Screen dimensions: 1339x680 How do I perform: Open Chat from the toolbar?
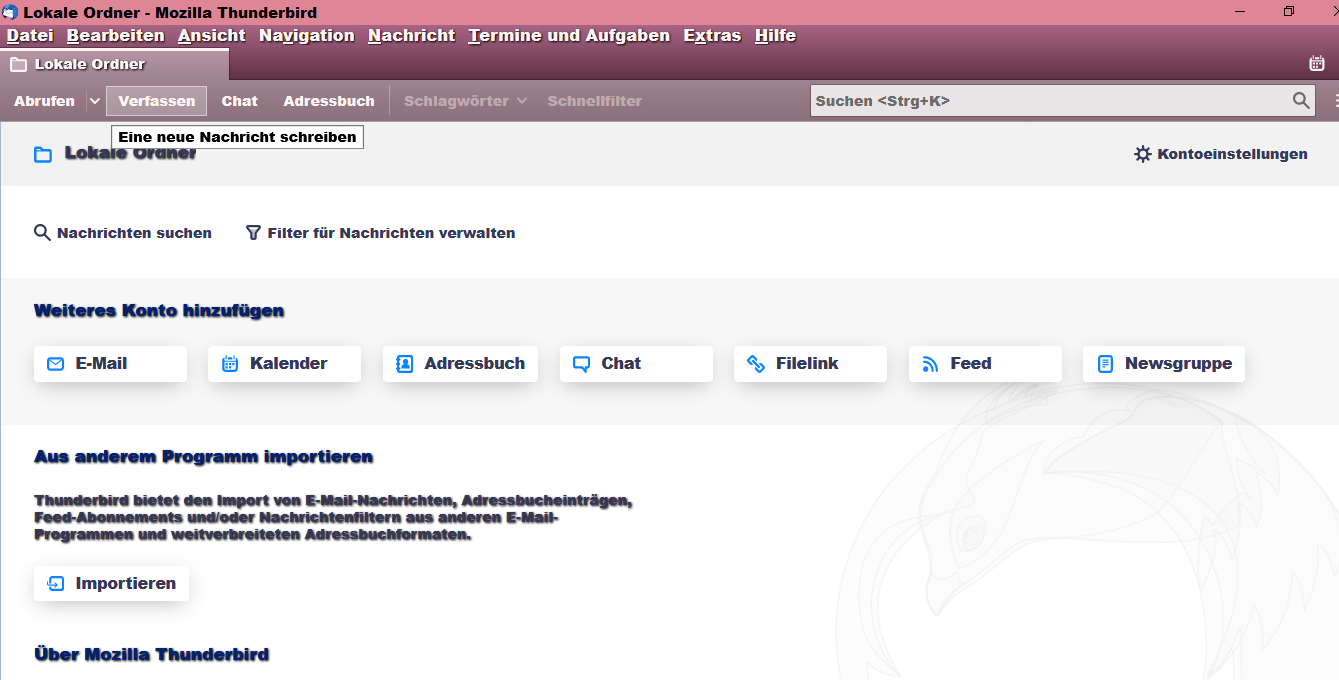click(240, 101)
